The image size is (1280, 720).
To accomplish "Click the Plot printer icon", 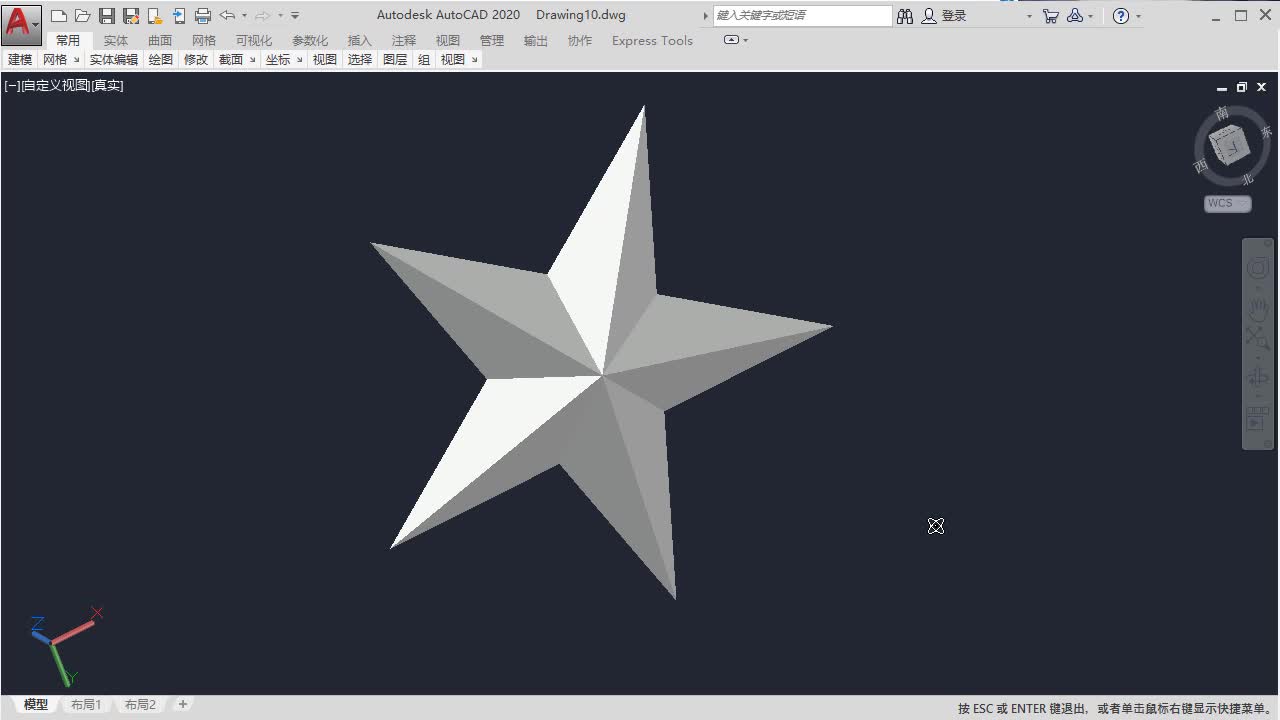I will click(x=203, y=16).
